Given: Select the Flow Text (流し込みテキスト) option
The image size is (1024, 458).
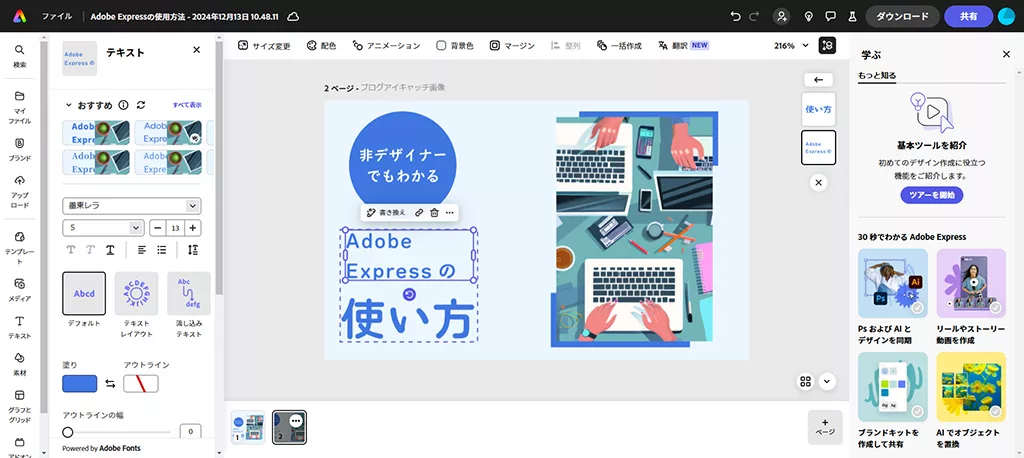Looking at the screenshot, I should 189,294.
